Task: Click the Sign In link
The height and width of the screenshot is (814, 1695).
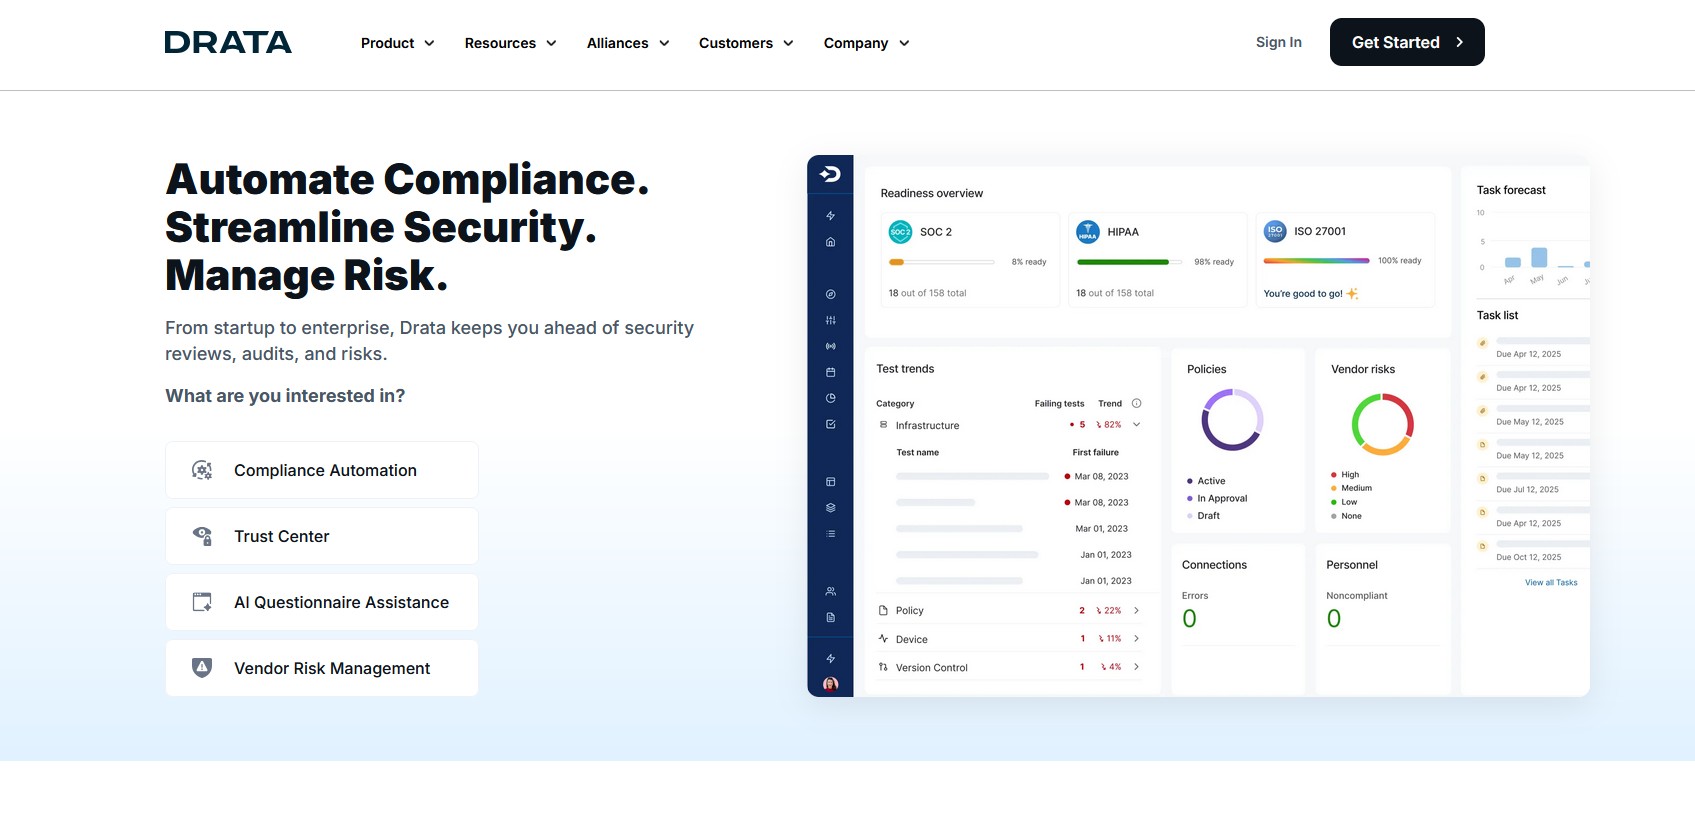Action: (1279, 42)
